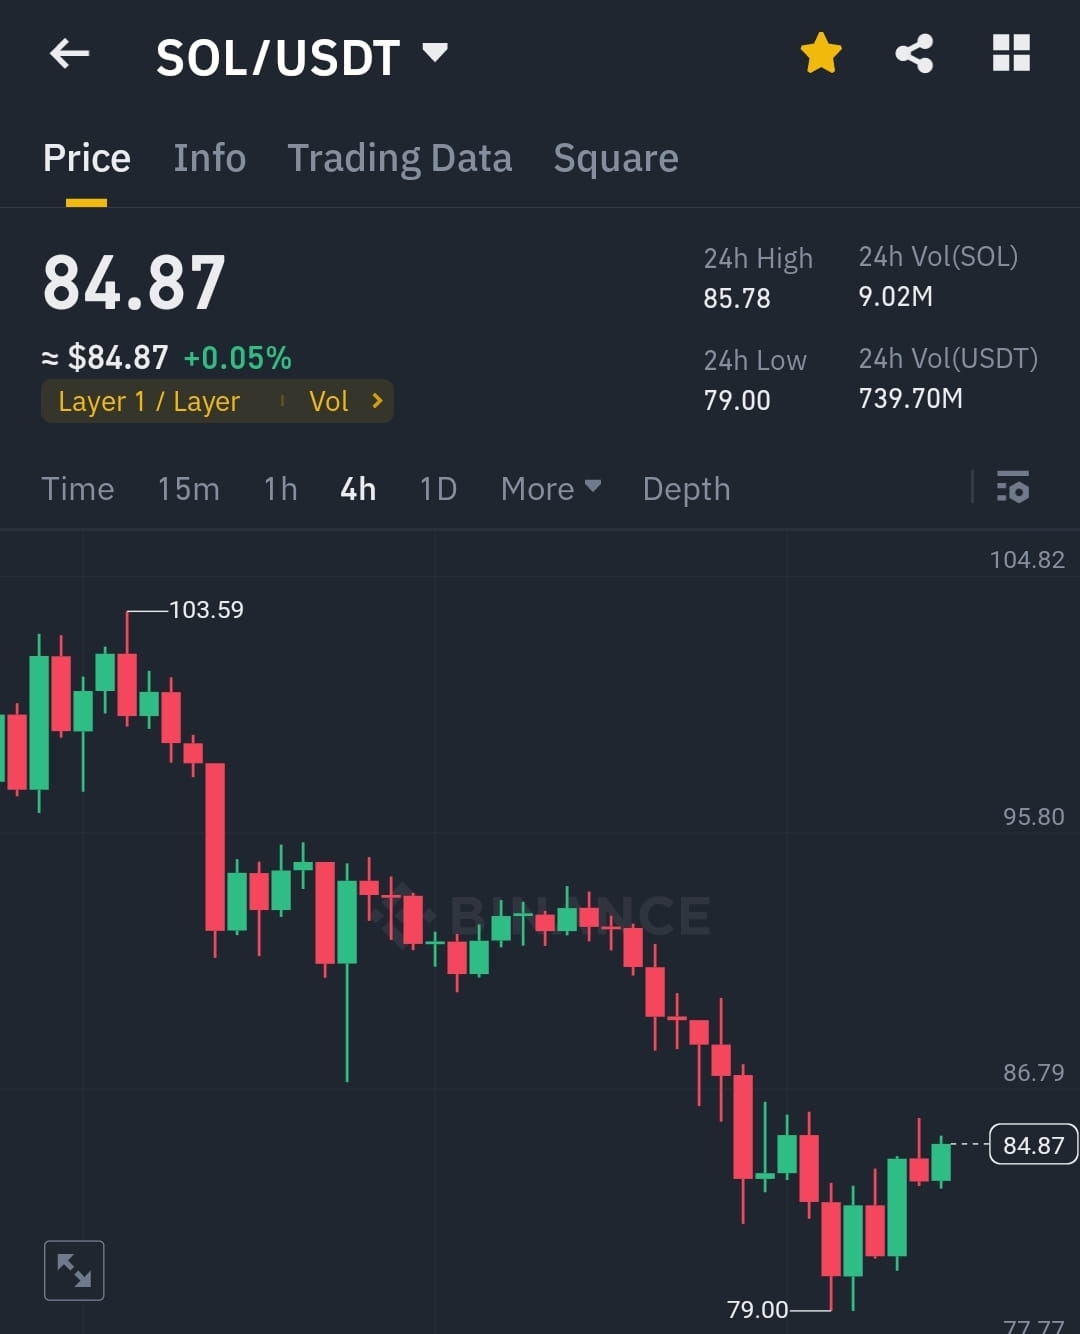Open the Square tab
Screen dimensions: 1080x1334
pyautogui.click(x=615, y=158)
